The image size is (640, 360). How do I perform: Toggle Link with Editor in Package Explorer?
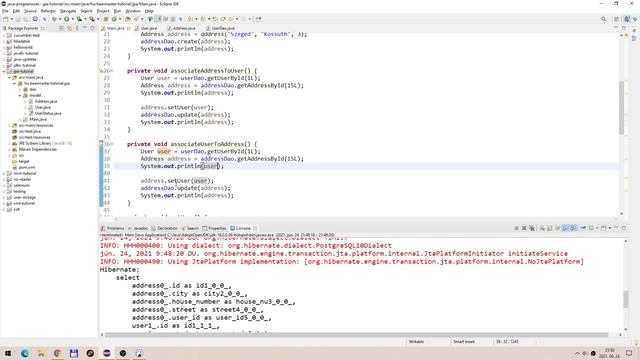[69, 28]
